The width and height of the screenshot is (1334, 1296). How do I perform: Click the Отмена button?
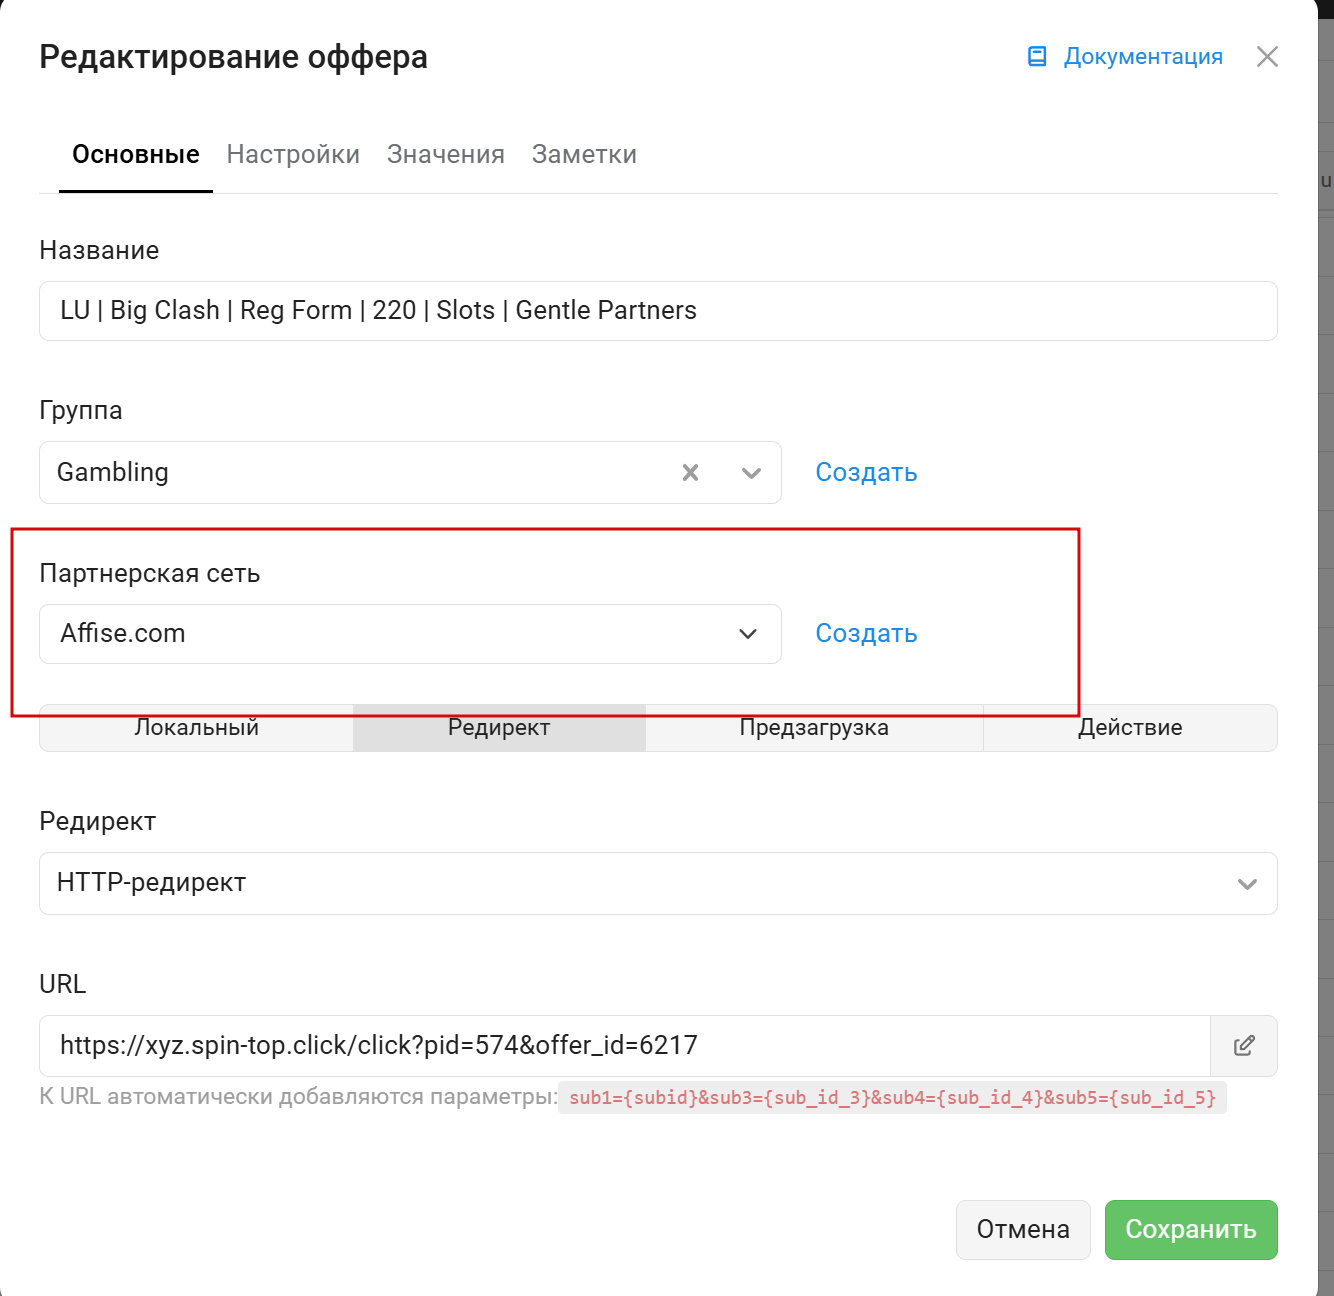(x=1023, y=1230)
